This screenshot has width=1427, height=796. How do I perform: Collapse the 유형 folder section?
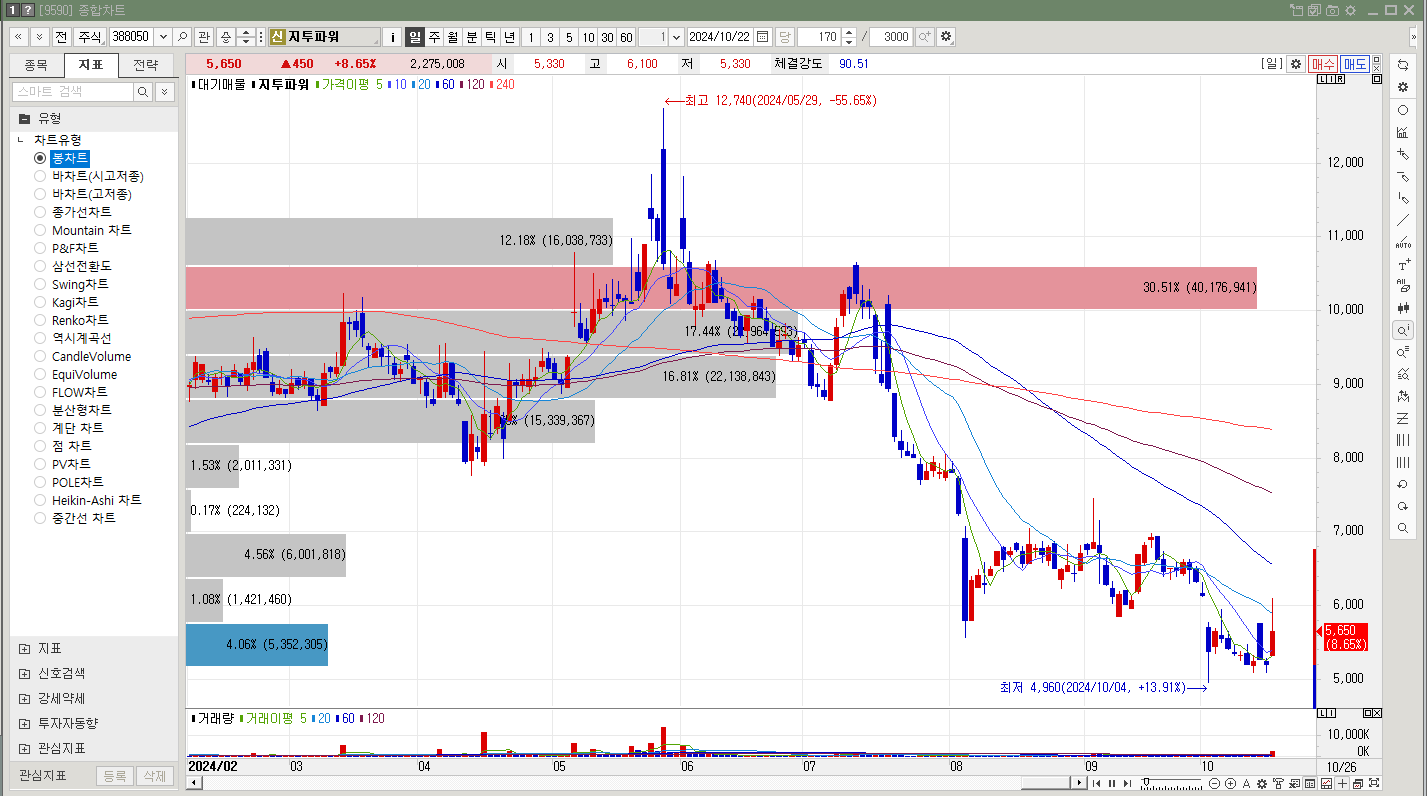click(24, 118)
